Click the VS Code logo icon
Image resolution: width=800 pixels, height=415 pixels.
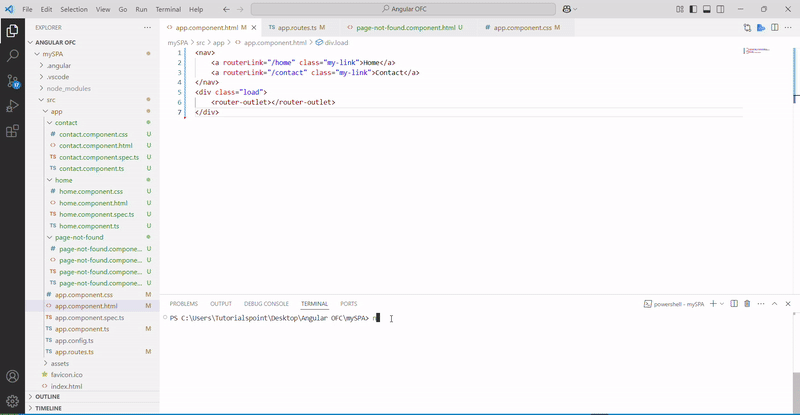tap(9, 9)
